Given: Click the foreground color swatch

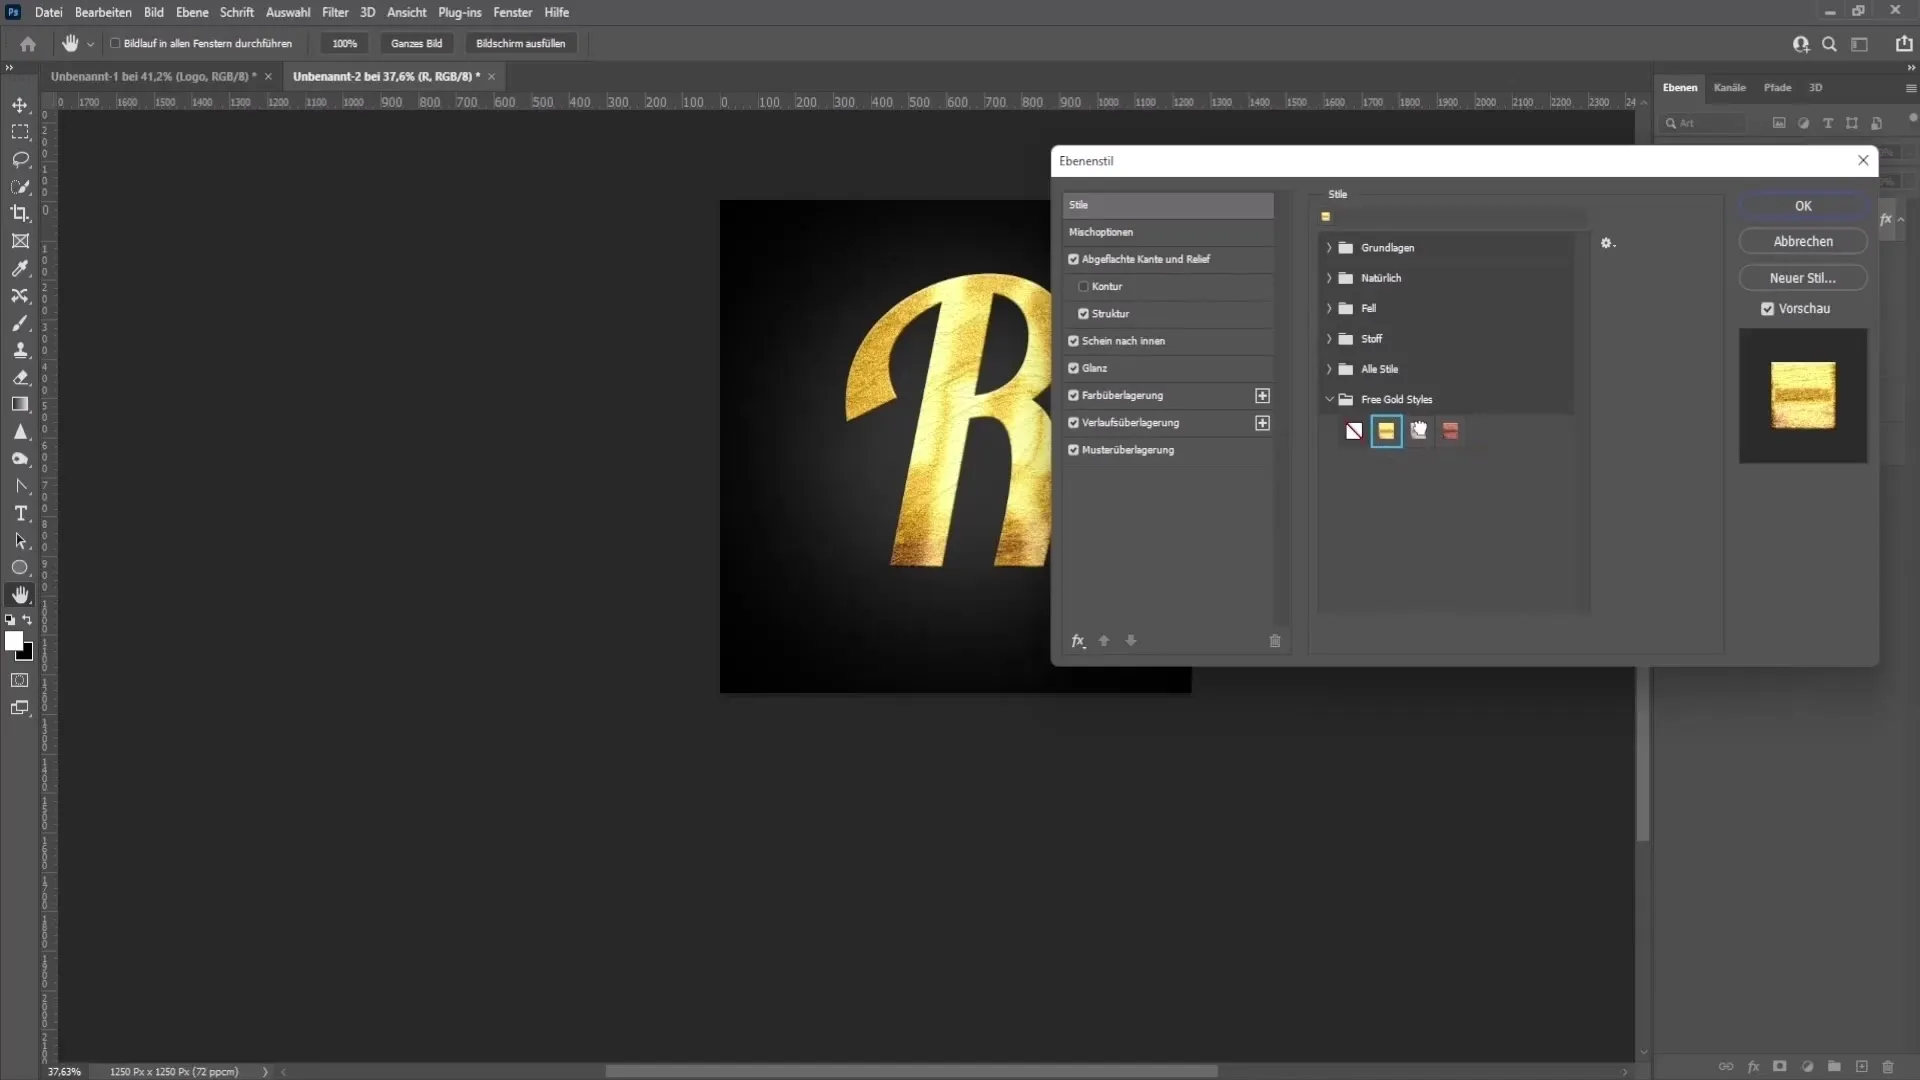Looking at the screenshot, I should (14, 642).
